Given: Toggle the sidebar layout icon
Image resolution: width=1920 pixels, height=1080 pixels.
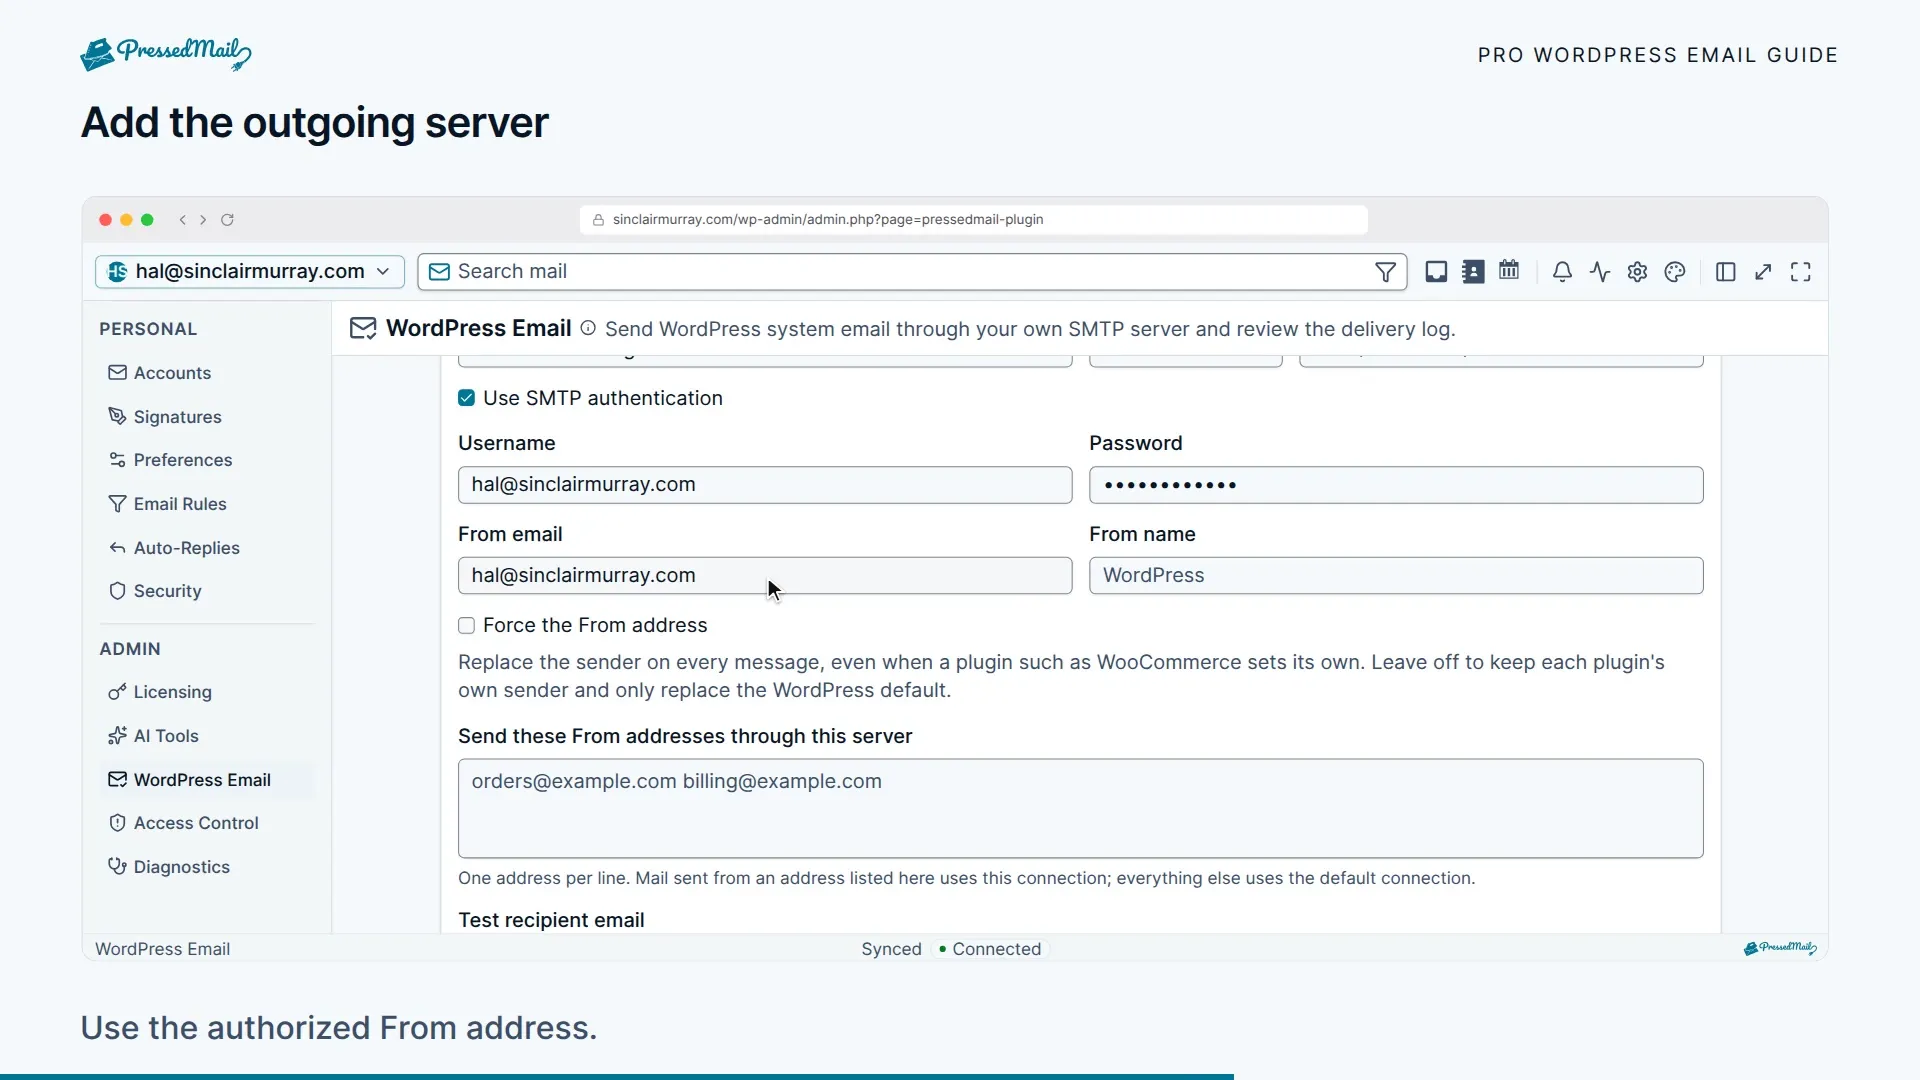Looking at the screenshot, I should (x=1725, y=272).
